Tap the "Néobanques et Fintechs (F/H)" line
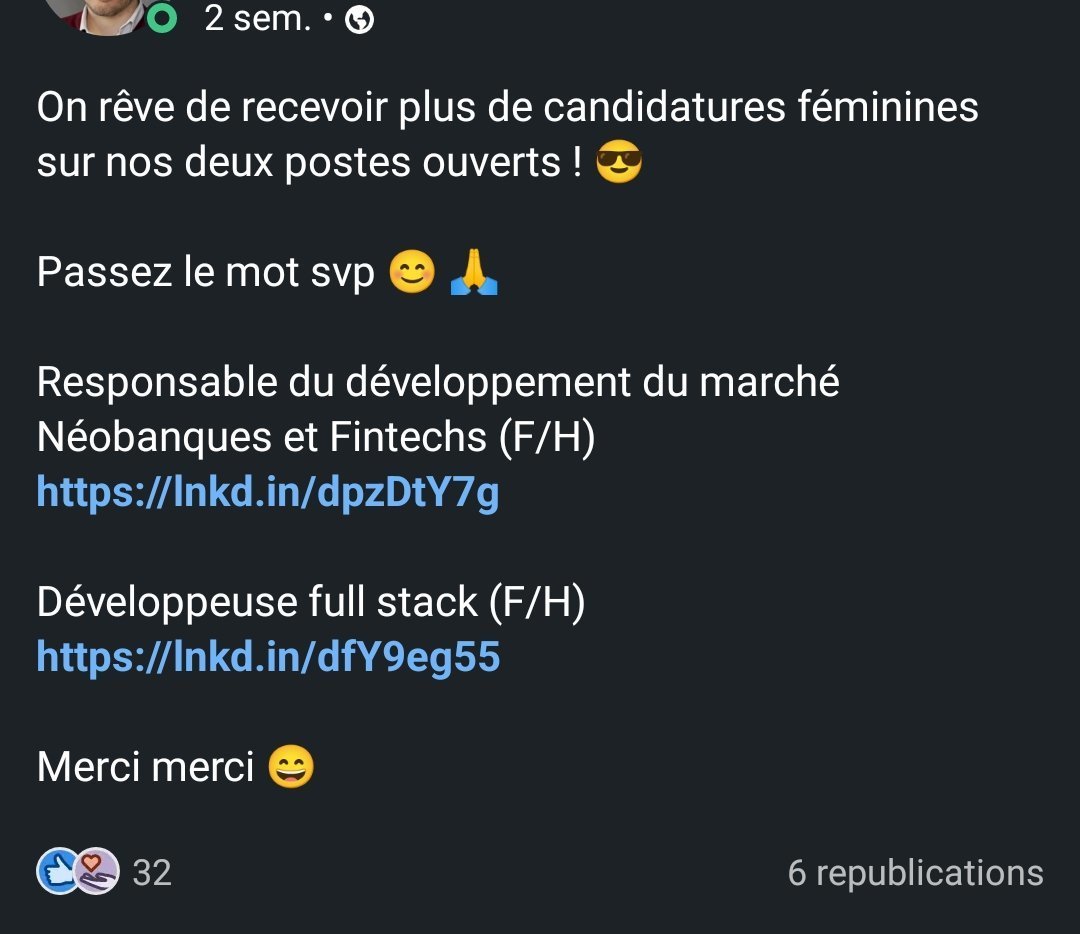The height and width of the screenshot is (934, 1080). [316, 437]
